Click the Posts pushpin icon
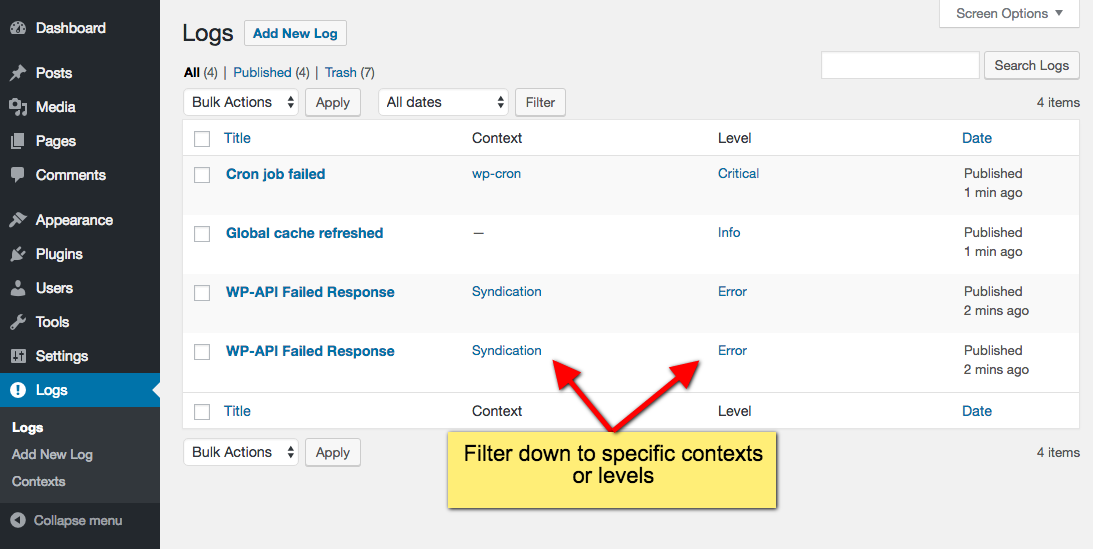This screenshot has width=1093, height=549. 18,73
